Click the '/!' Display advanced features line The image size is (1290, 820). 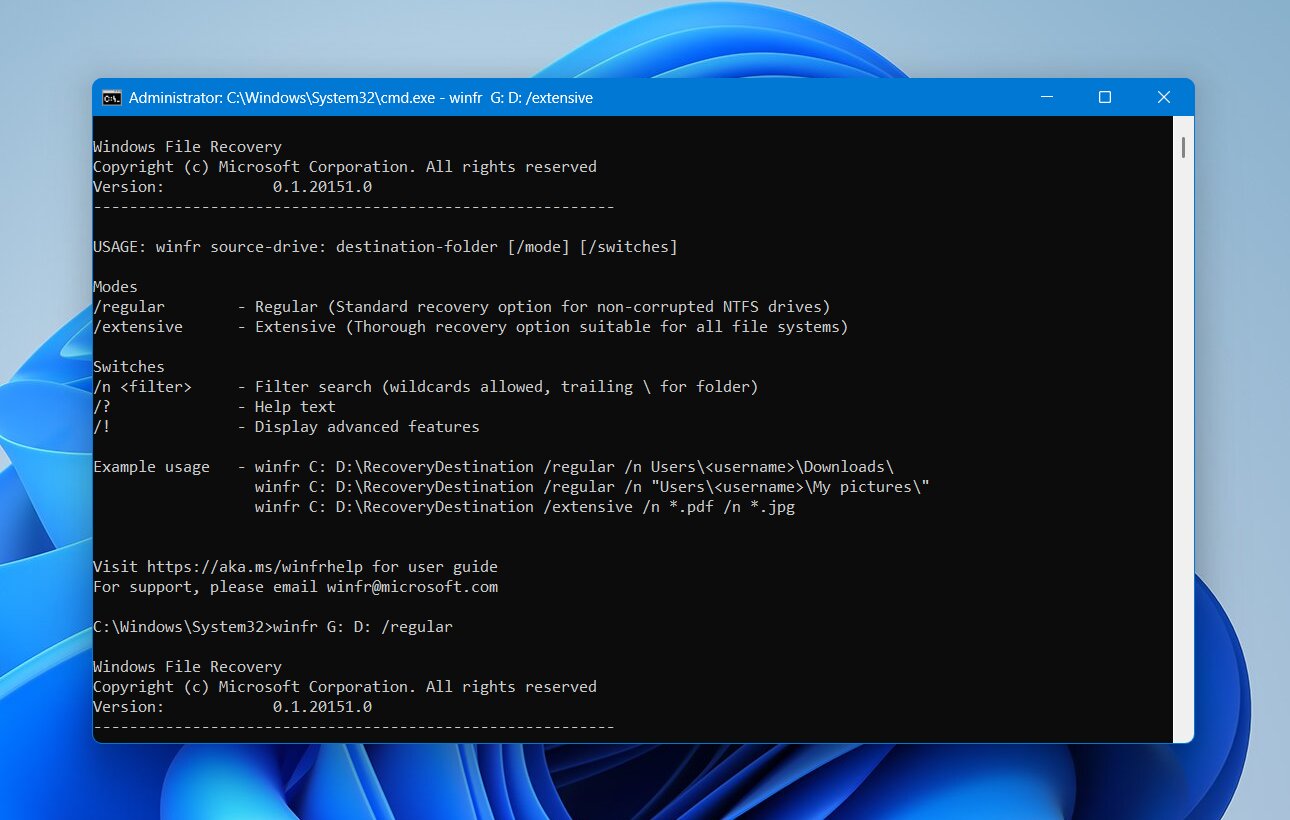tap(286, 427)
